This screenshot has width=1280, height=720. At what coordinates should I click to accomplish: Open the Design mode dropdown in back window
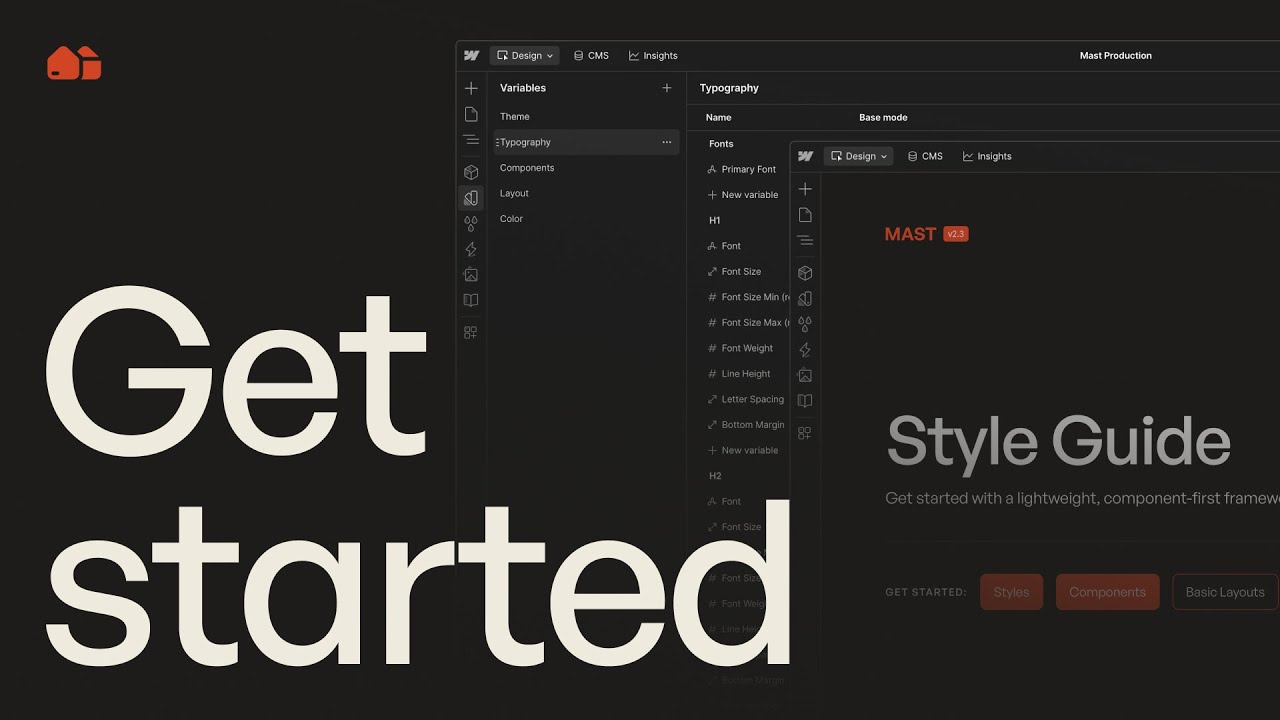(525, 56)
